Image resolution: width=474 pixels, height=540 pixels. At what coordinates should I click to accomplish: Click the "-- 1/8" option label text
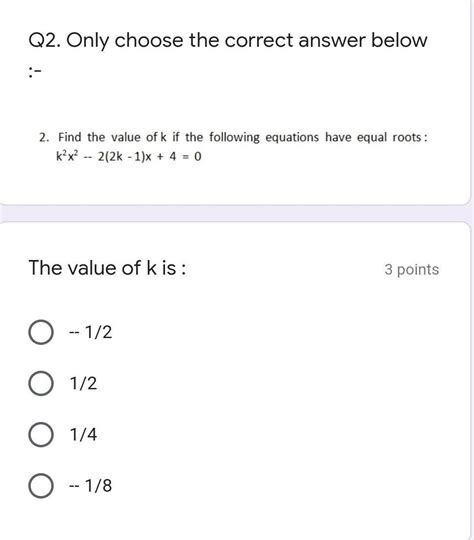point(91,486)
